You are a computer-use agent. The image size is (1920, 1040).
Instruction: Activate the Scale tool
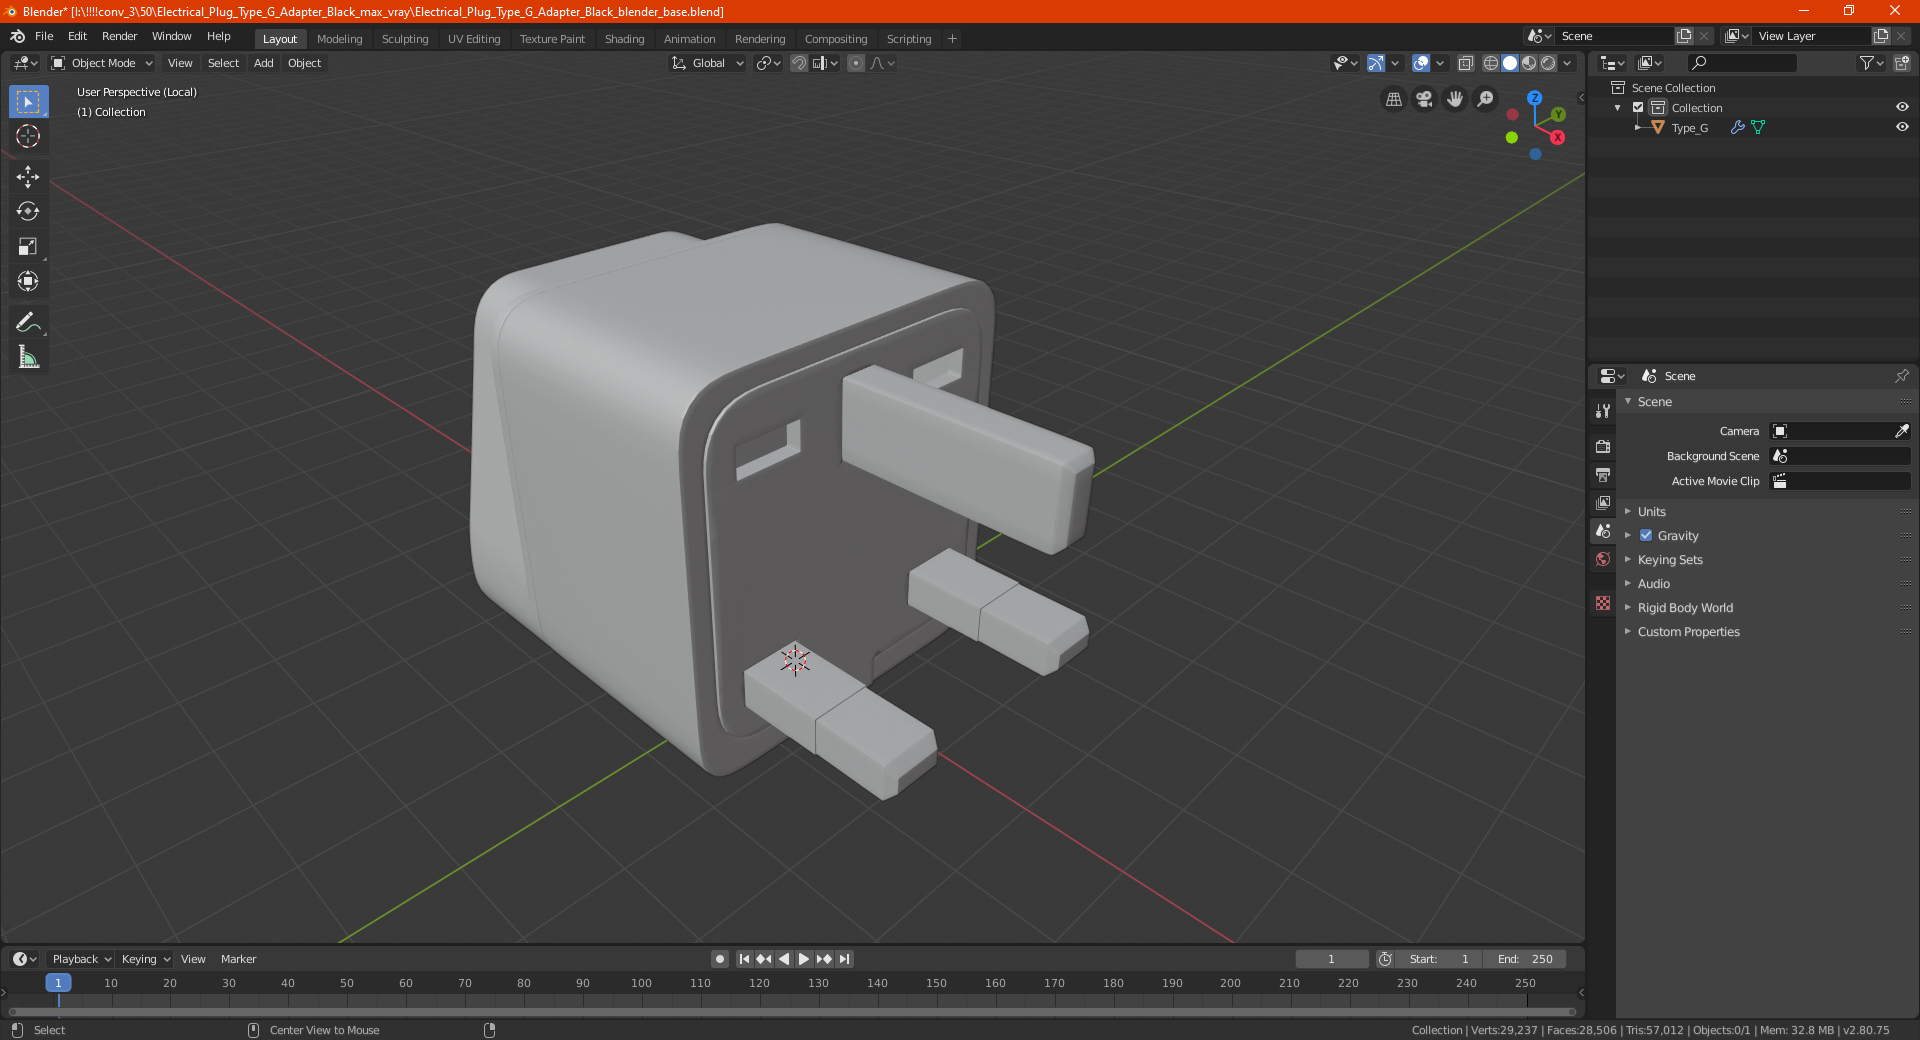28,247
